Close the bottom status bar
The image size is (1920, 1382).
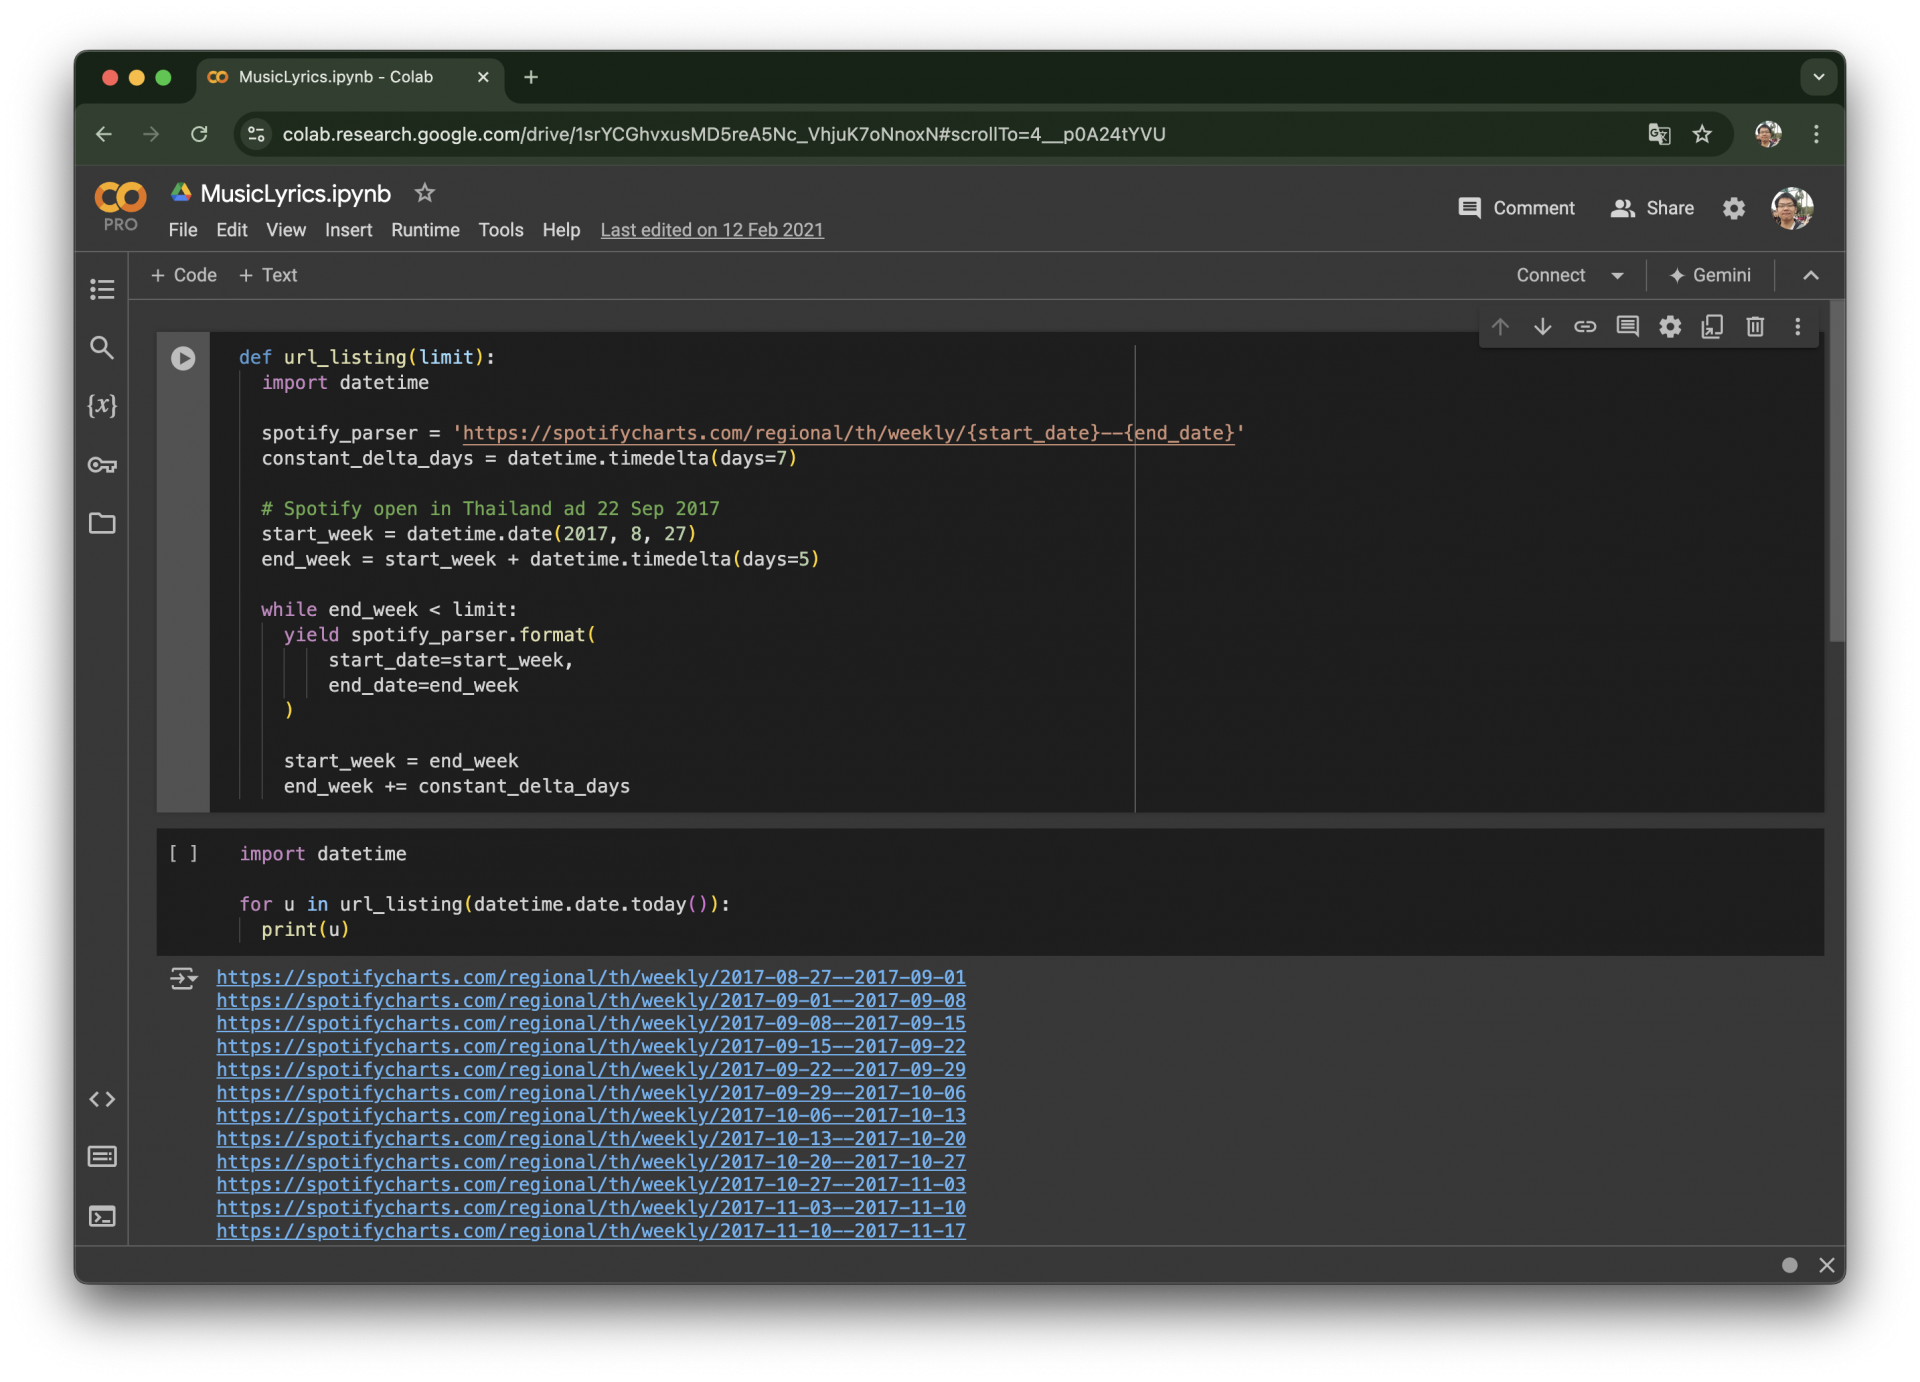point(1826,1265)
